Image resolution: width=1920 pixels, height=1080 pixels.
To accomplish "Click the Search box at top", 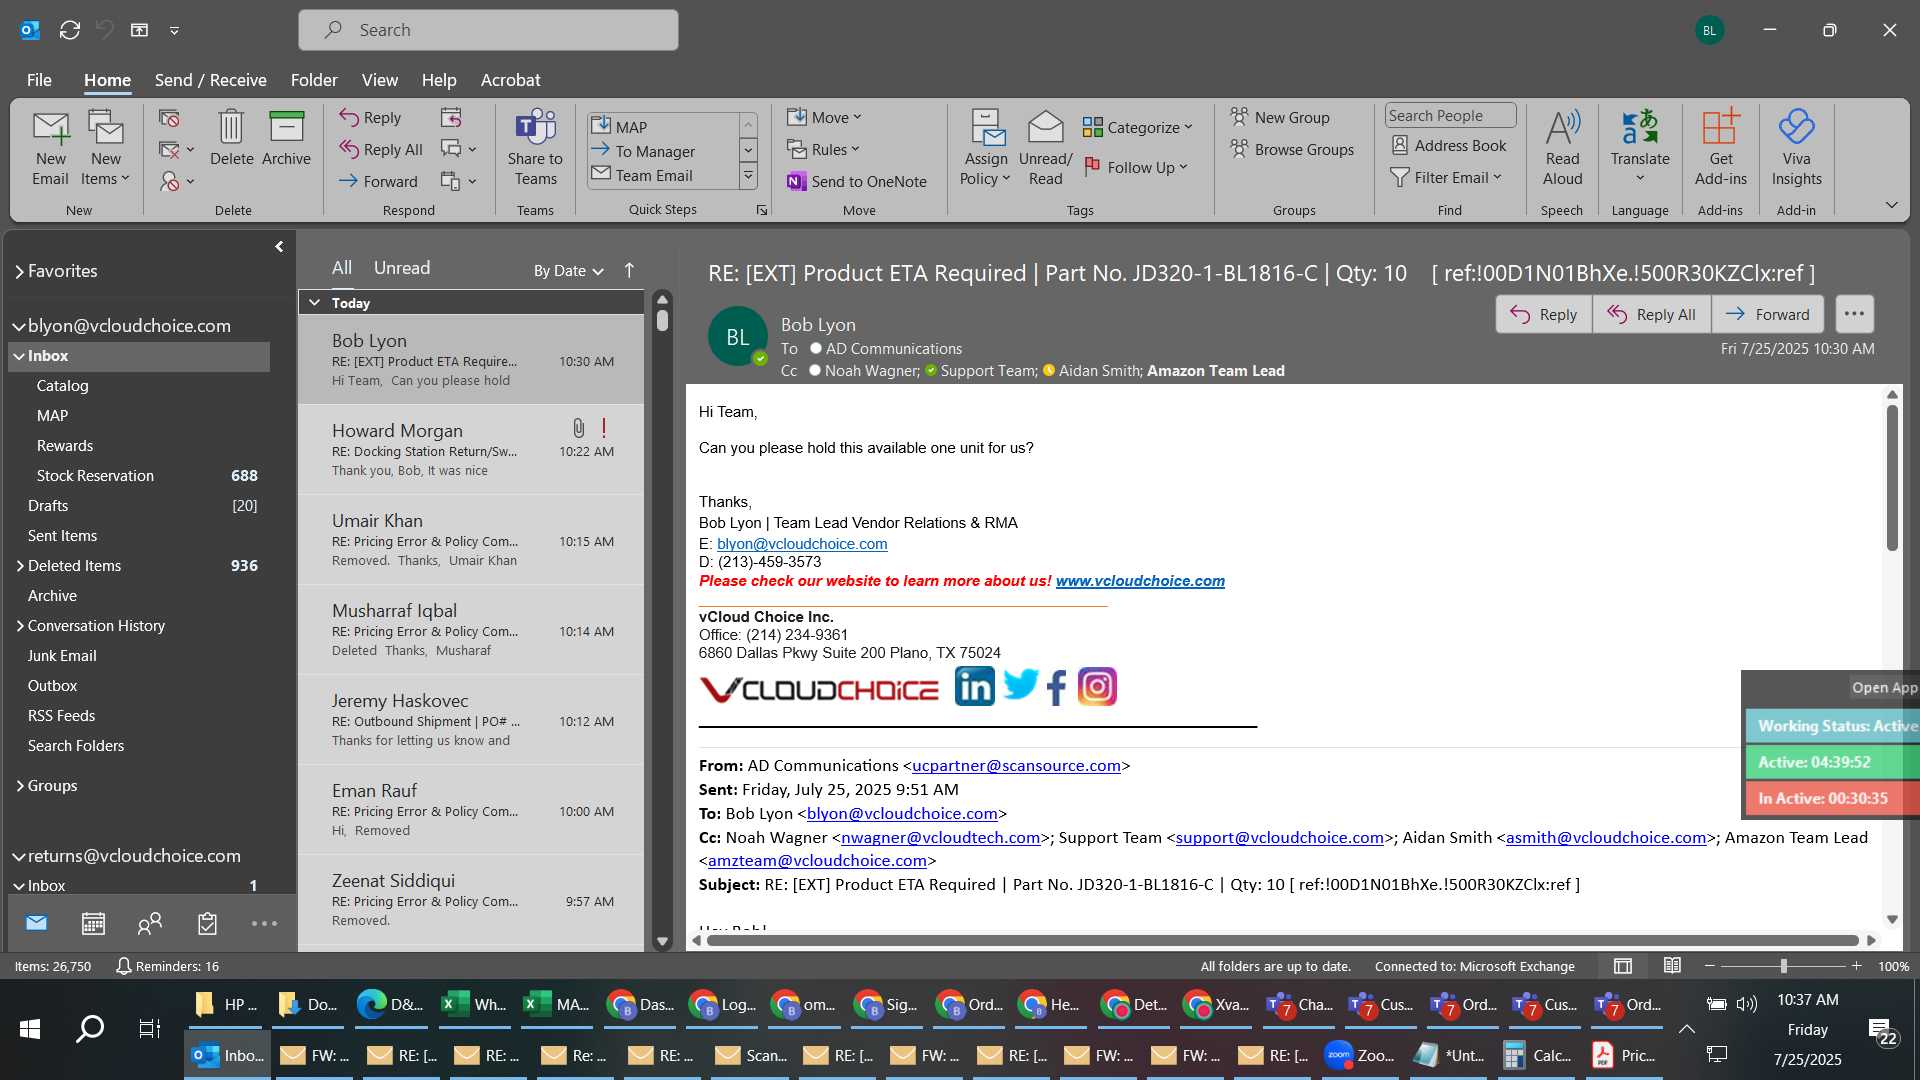I will [488, 30].
